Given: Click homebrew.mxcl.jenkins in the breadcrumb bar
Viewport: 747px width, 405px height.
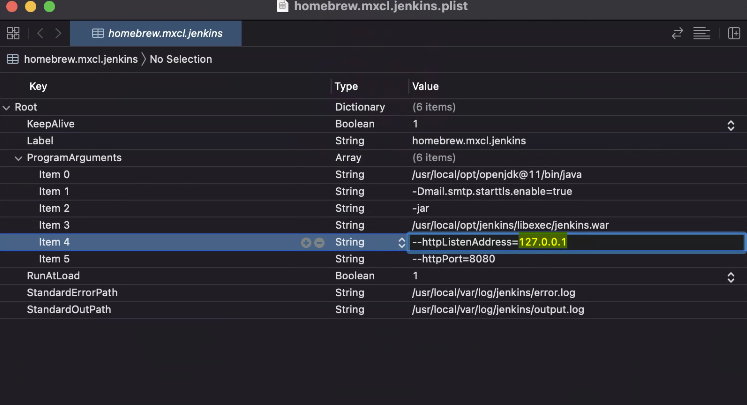Looking at the screenshot, I should pos(81,59).
